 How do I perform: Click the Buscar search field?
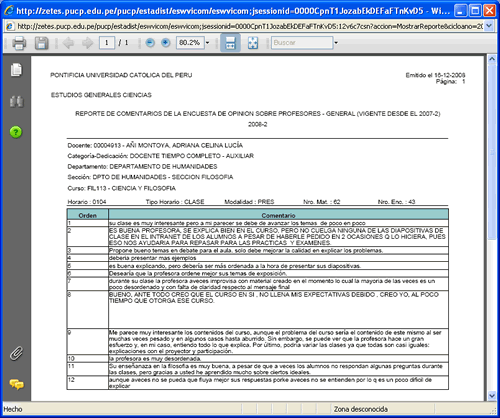coord(302,43)
